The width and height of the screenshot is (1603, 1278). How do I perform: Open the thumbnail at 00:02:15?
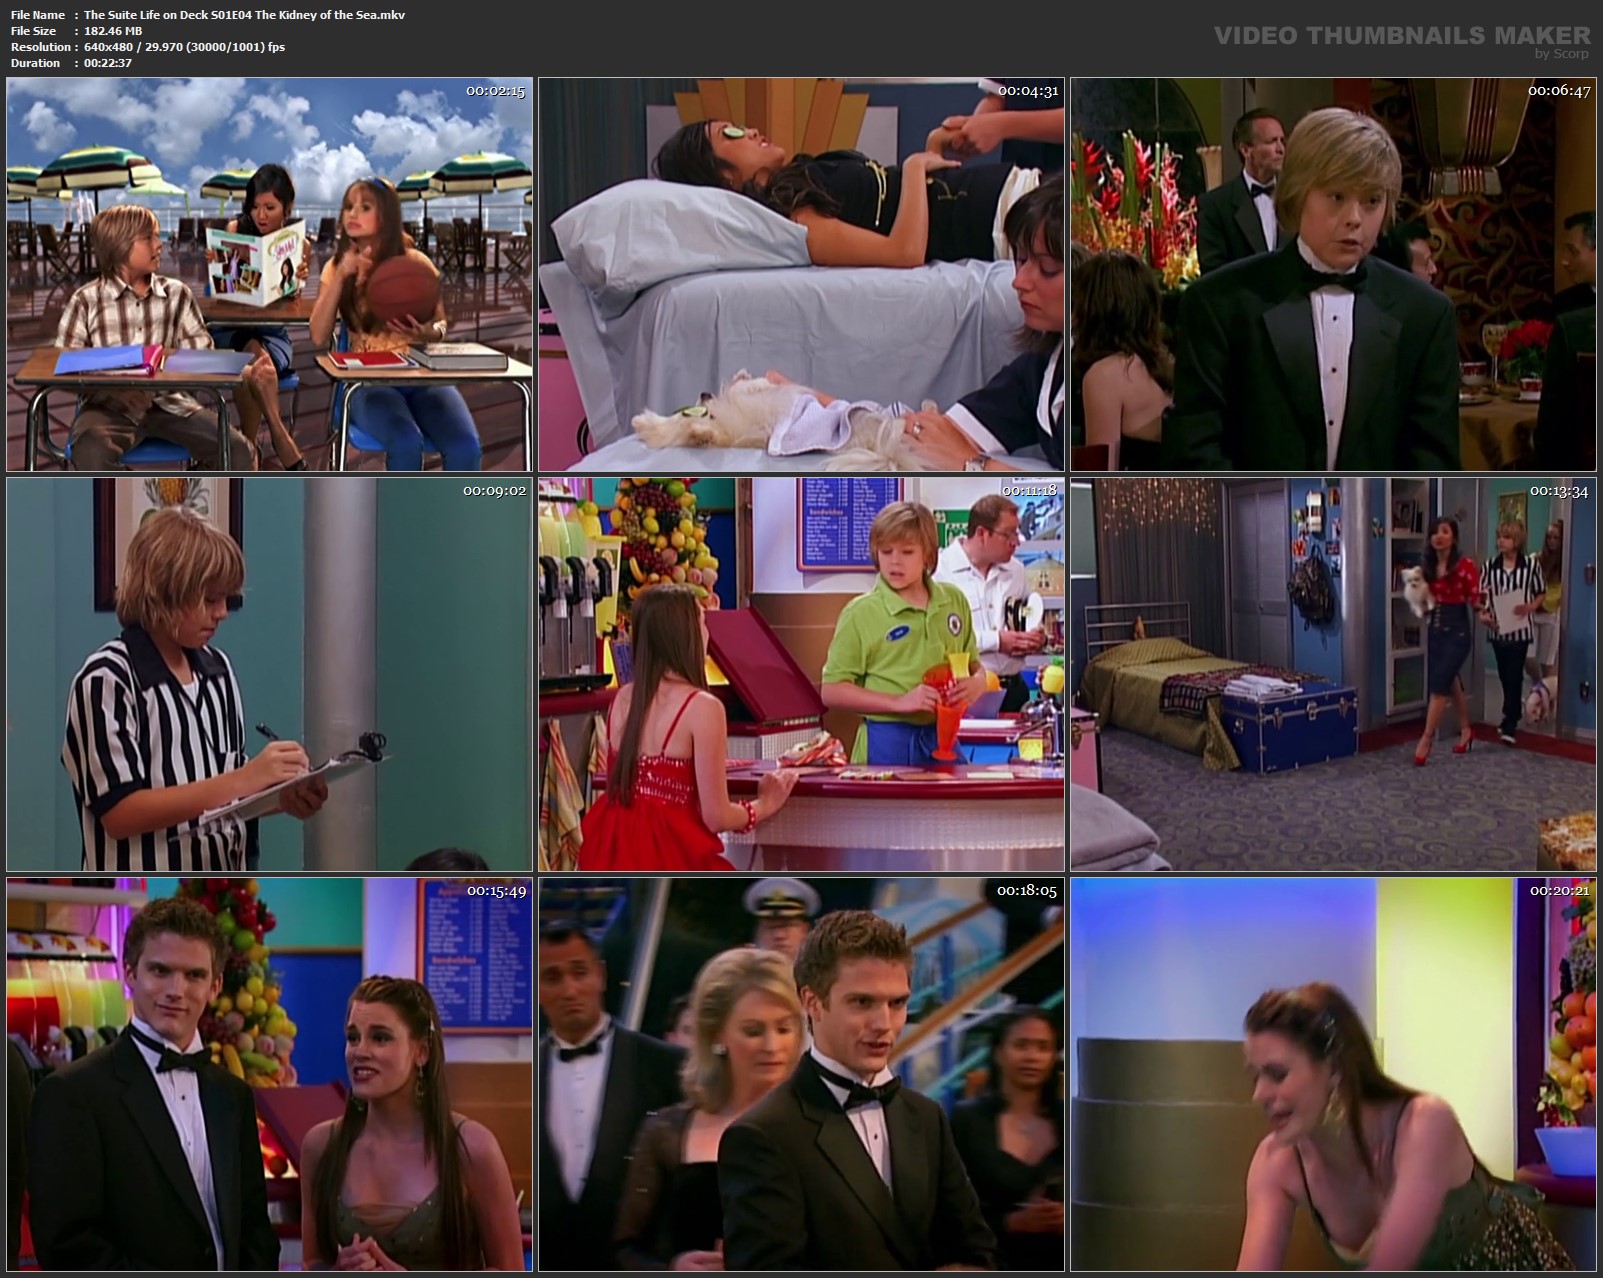pyautogui.click(x=269, y=274)
